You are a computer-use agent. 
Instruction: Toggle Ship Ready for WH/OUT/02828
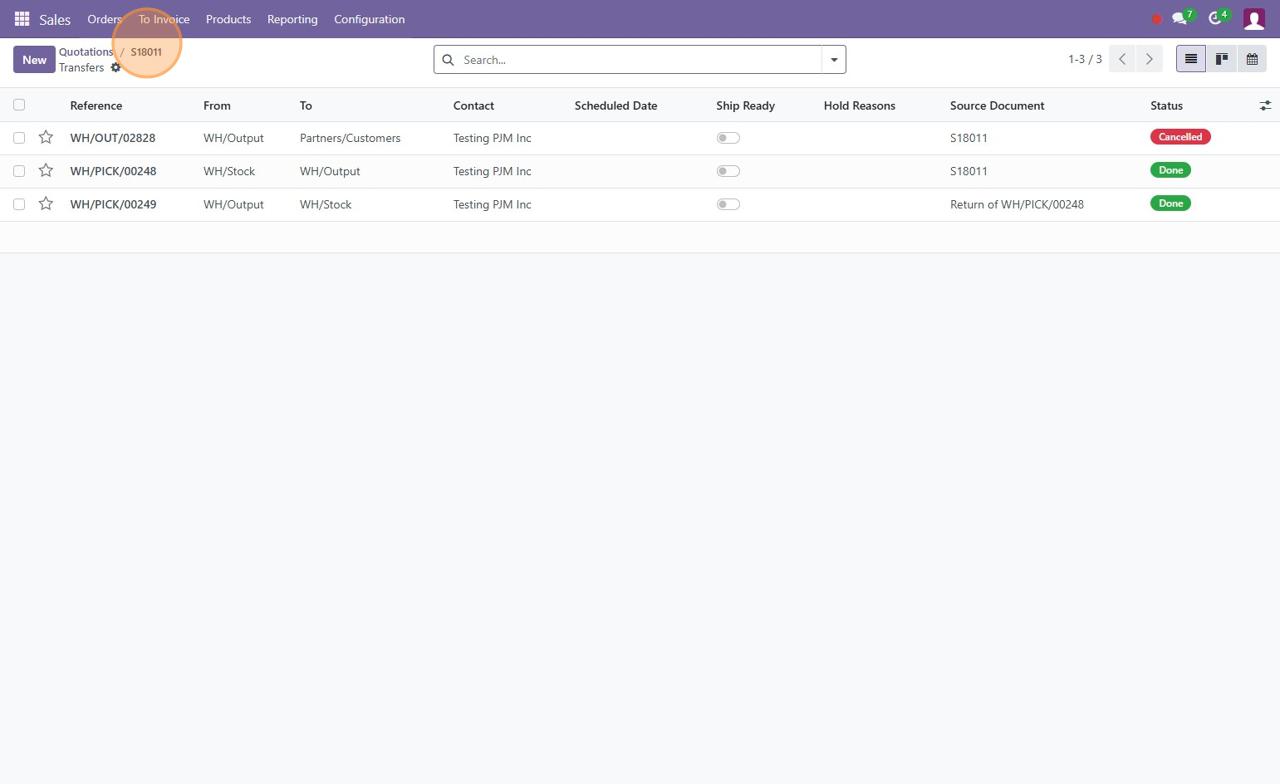(728, 138)
